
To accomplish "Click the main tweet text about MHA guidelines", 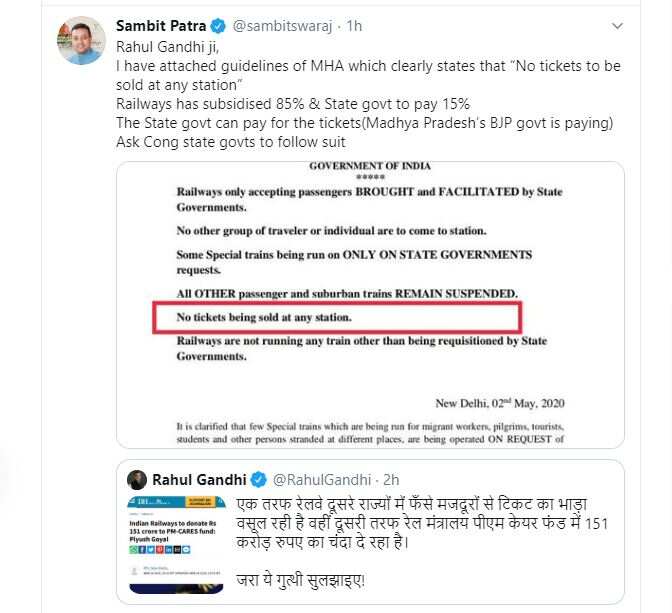I will coord(368,94).
